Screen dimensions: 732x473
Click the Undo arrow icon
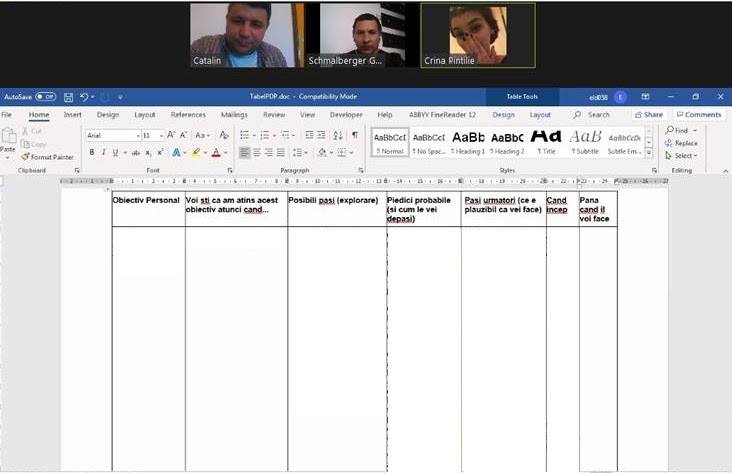click(84, 97)
